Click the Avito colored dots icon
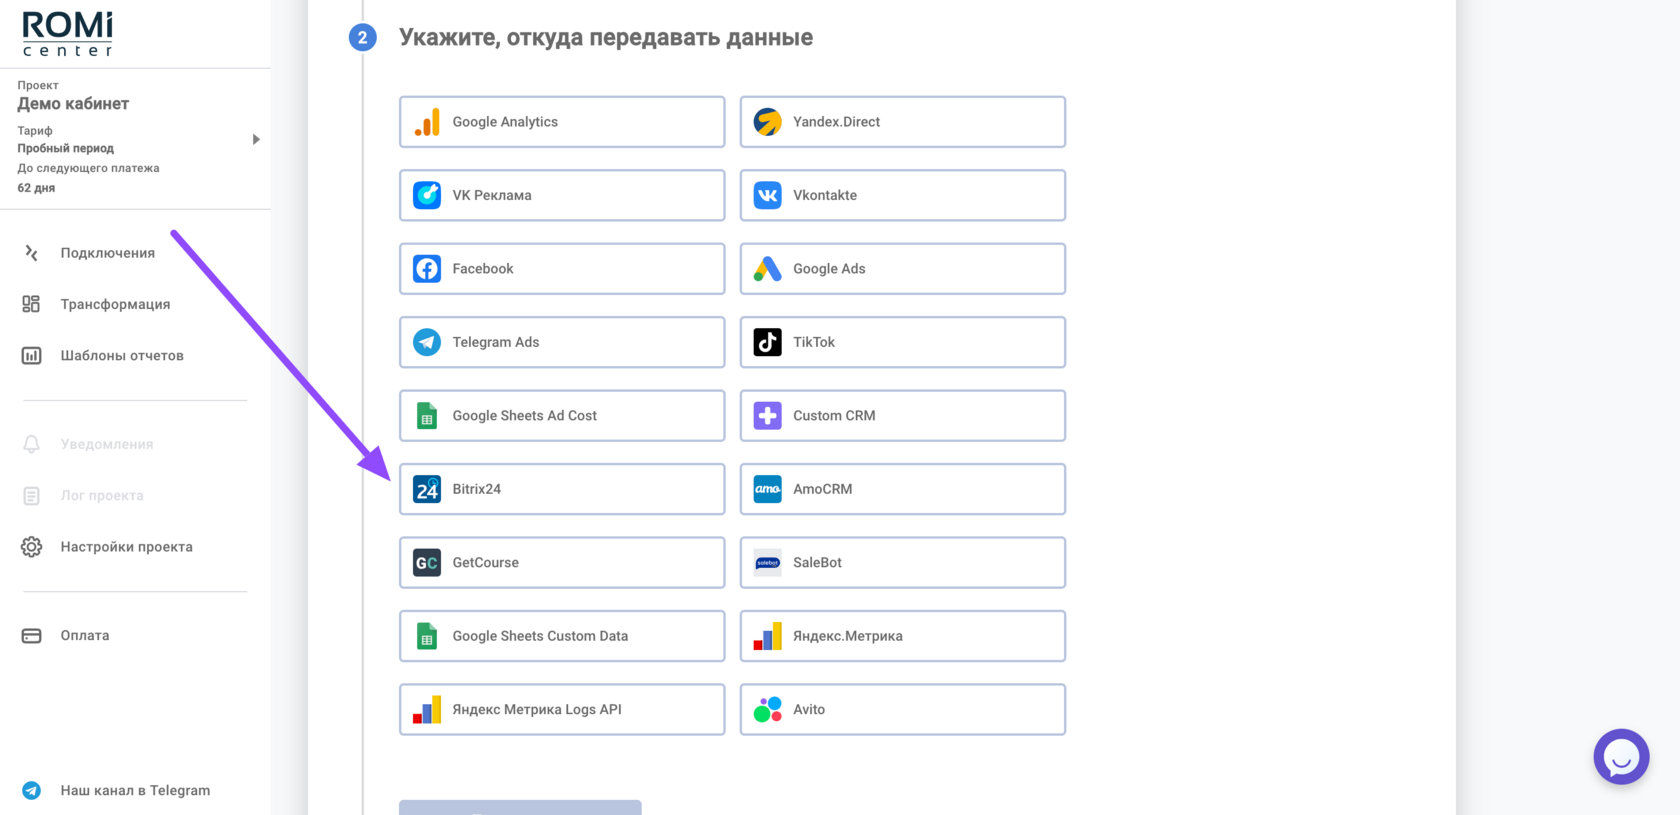 [767, 710]
